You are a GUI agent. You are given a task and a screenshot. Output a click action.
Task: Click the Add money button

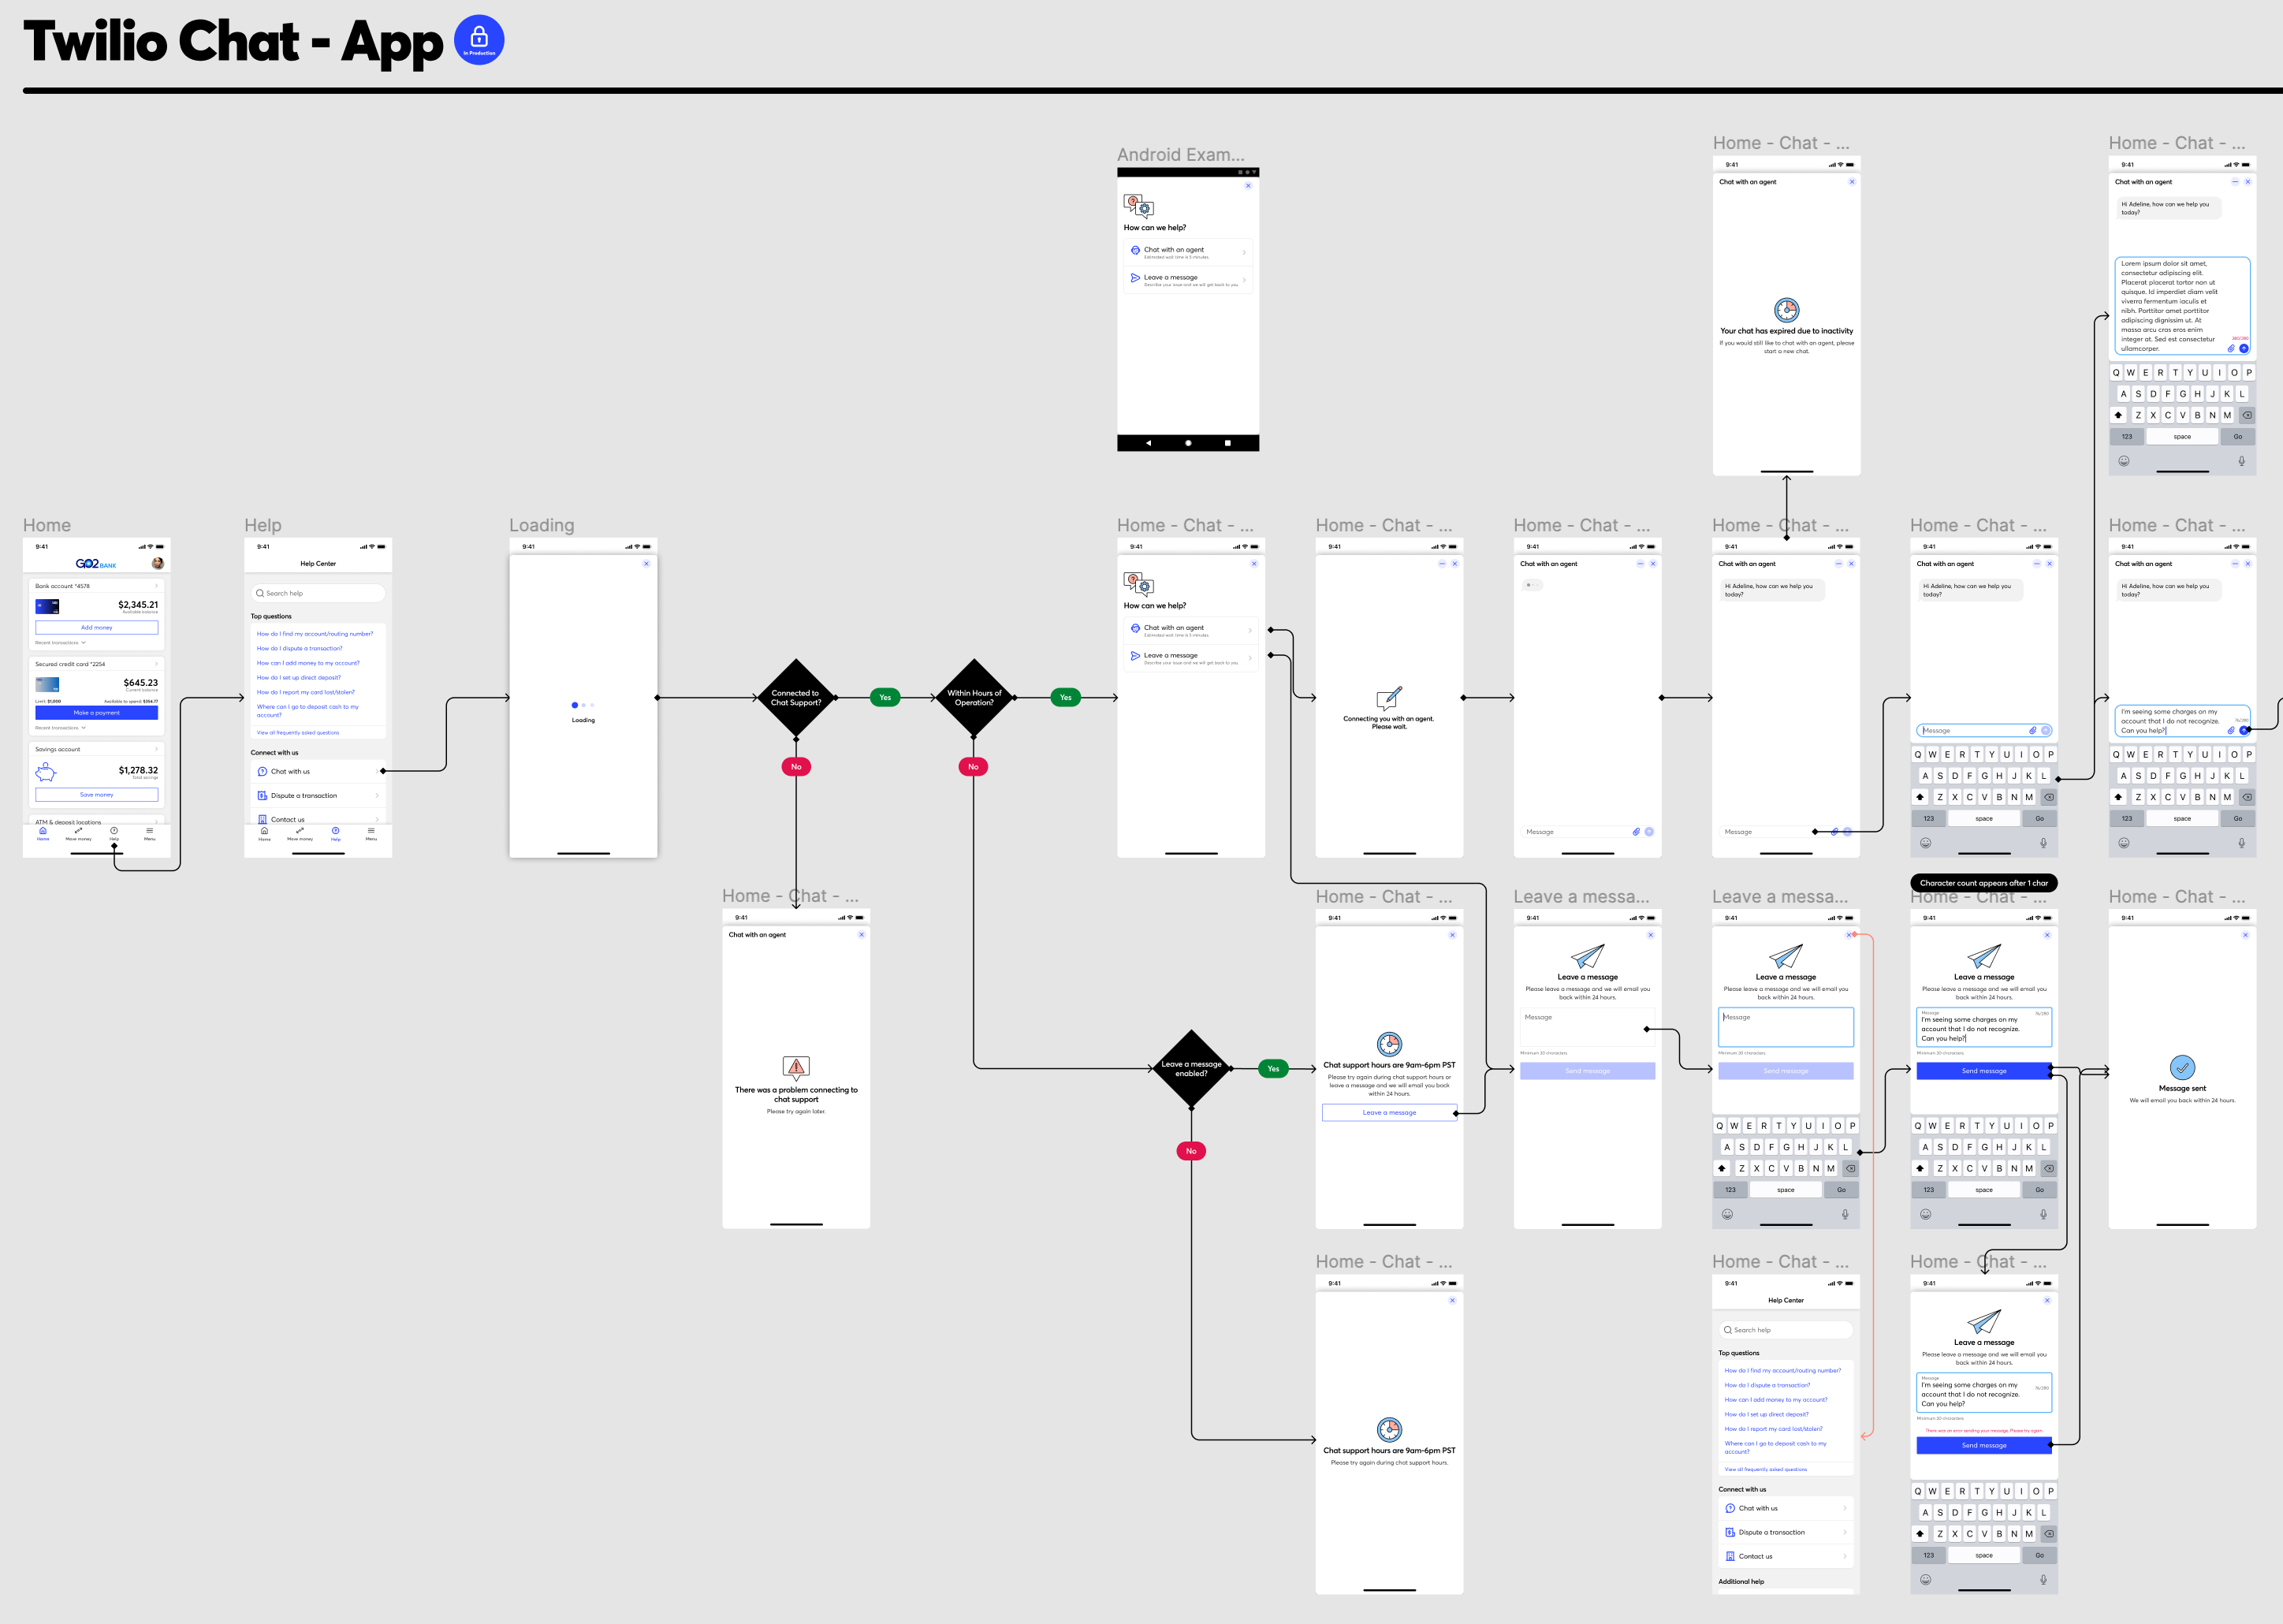tap(96, 628)
